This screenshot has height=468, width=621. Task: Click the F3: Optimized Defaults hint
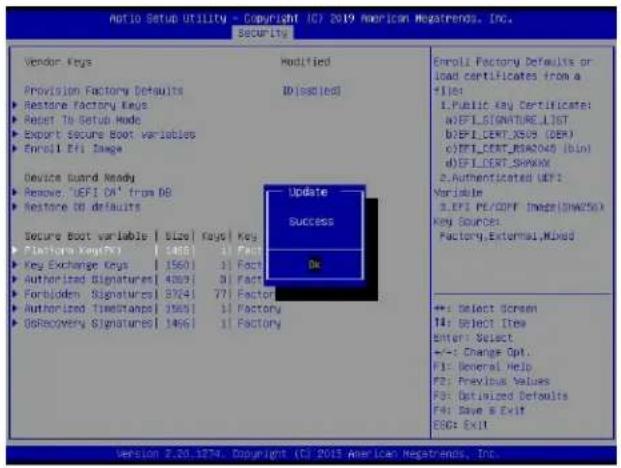501,396
